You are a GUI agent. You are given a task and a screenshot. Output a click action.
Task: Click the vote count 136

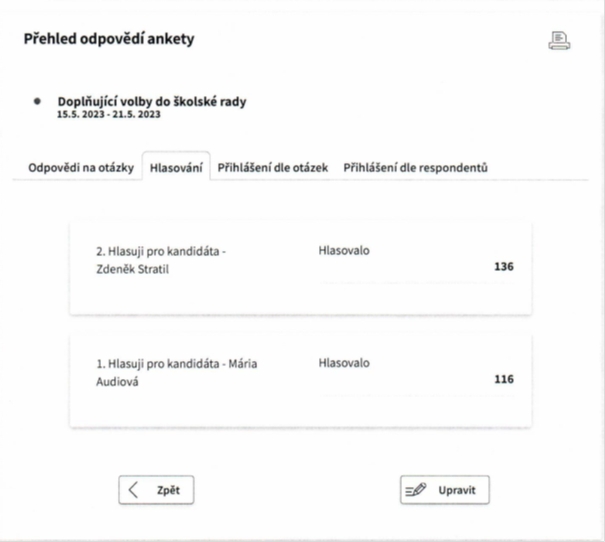click(x=504, y=267)
